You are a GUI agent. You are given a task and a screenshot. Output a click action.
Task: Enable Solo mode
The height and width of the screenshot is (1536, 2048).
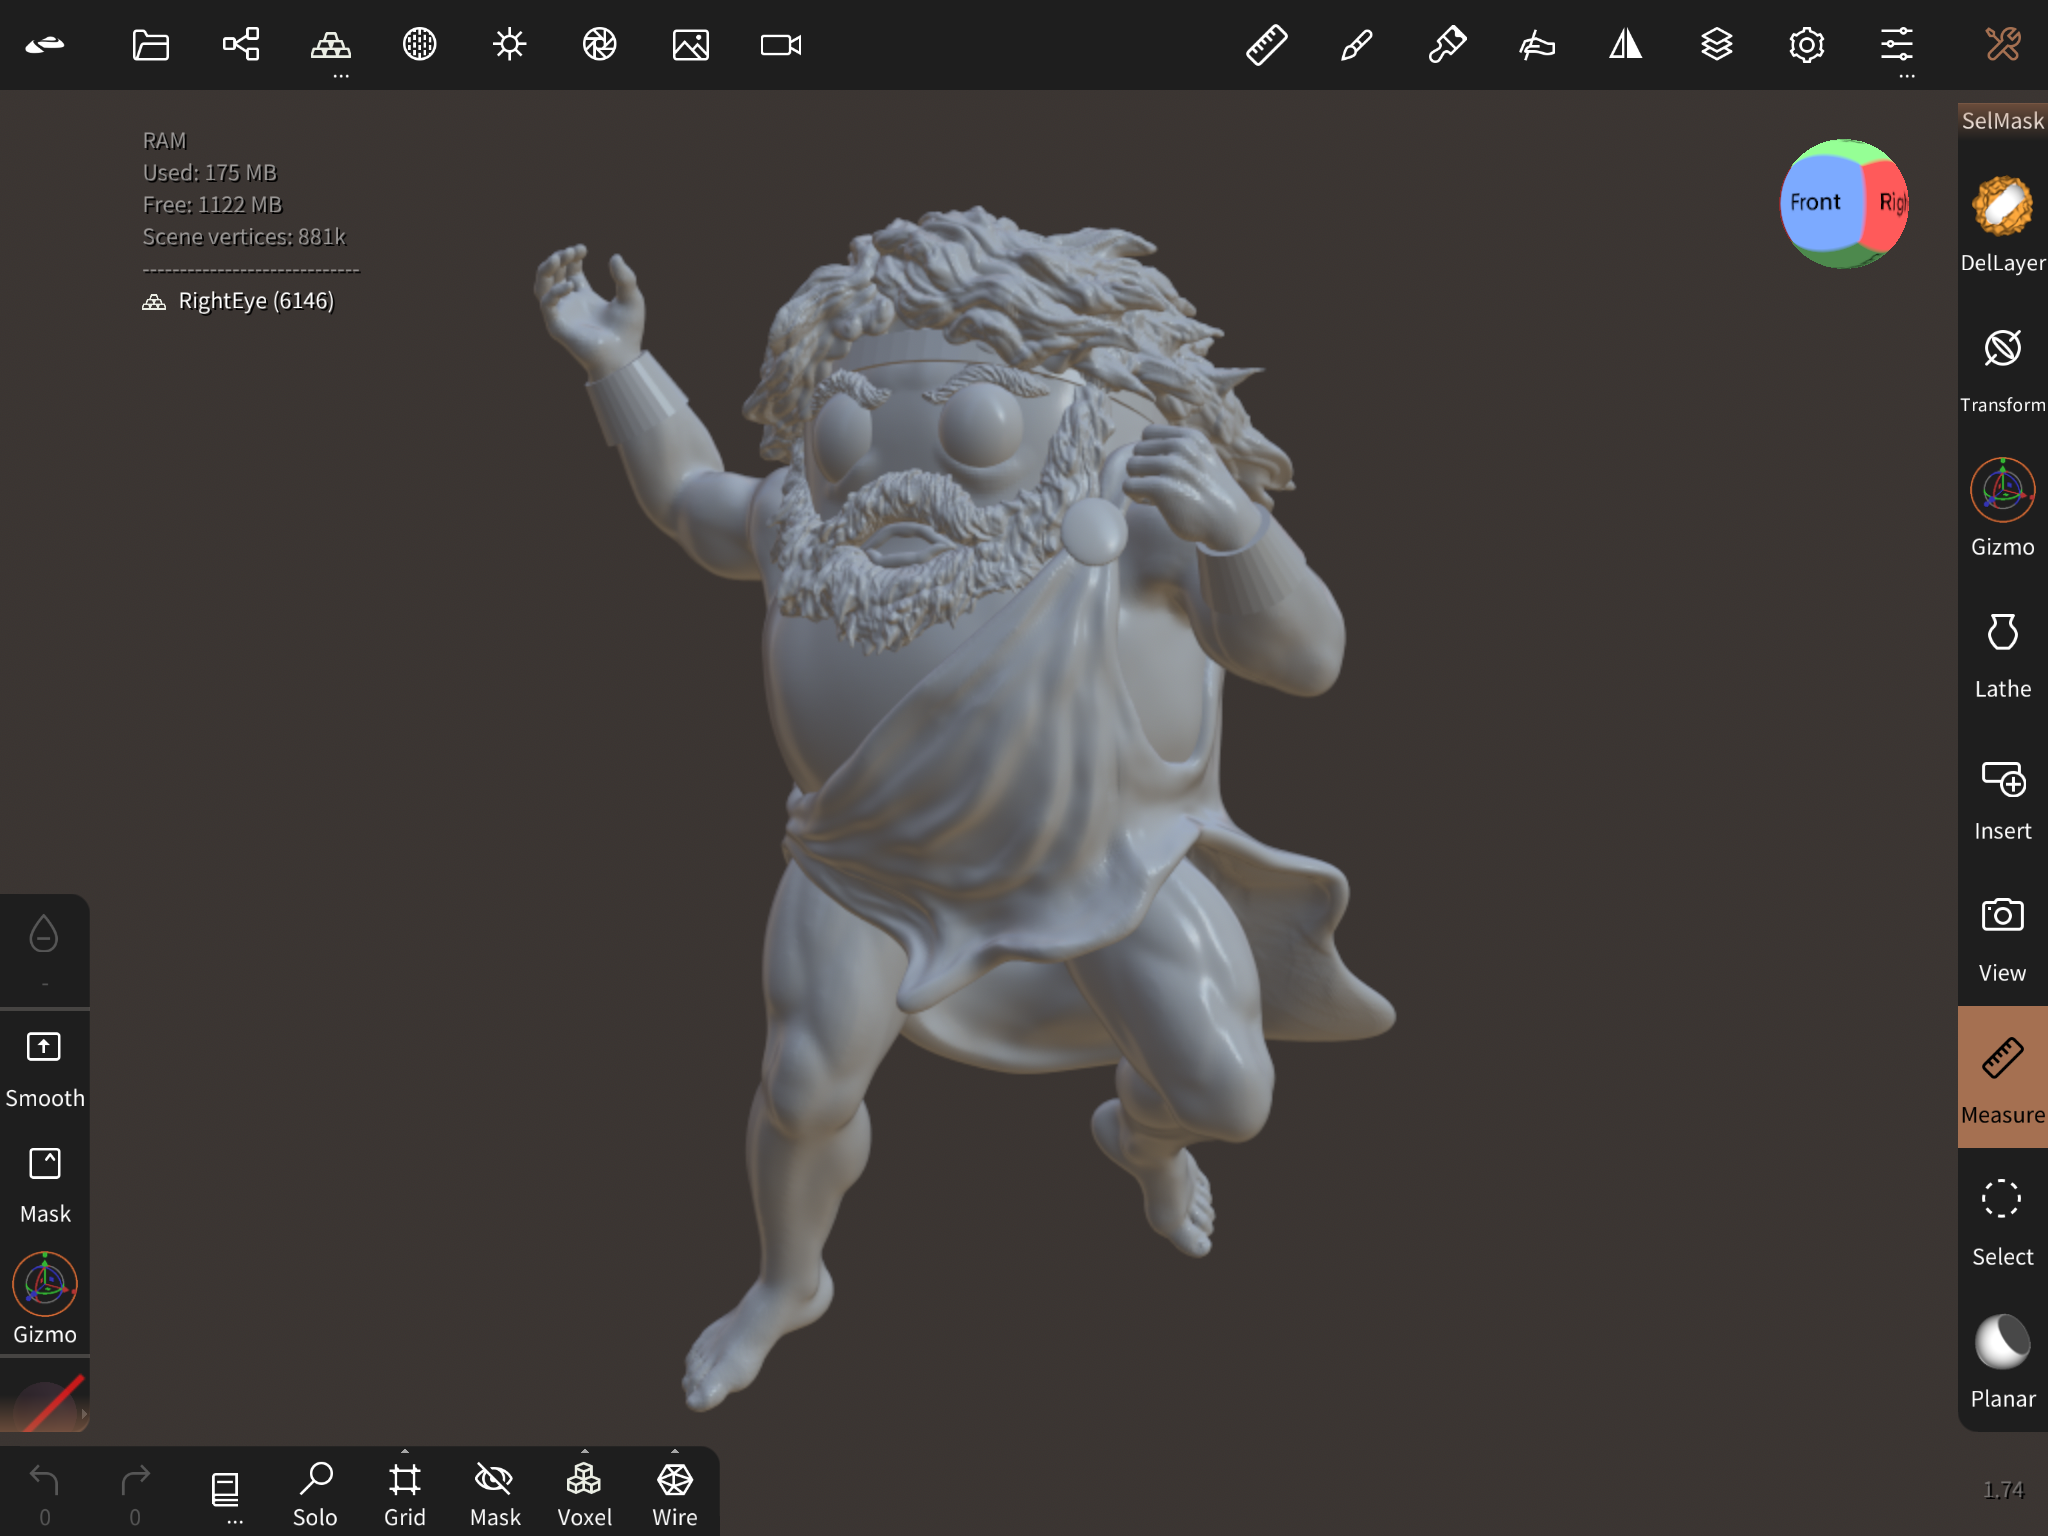click(315, 1490)
